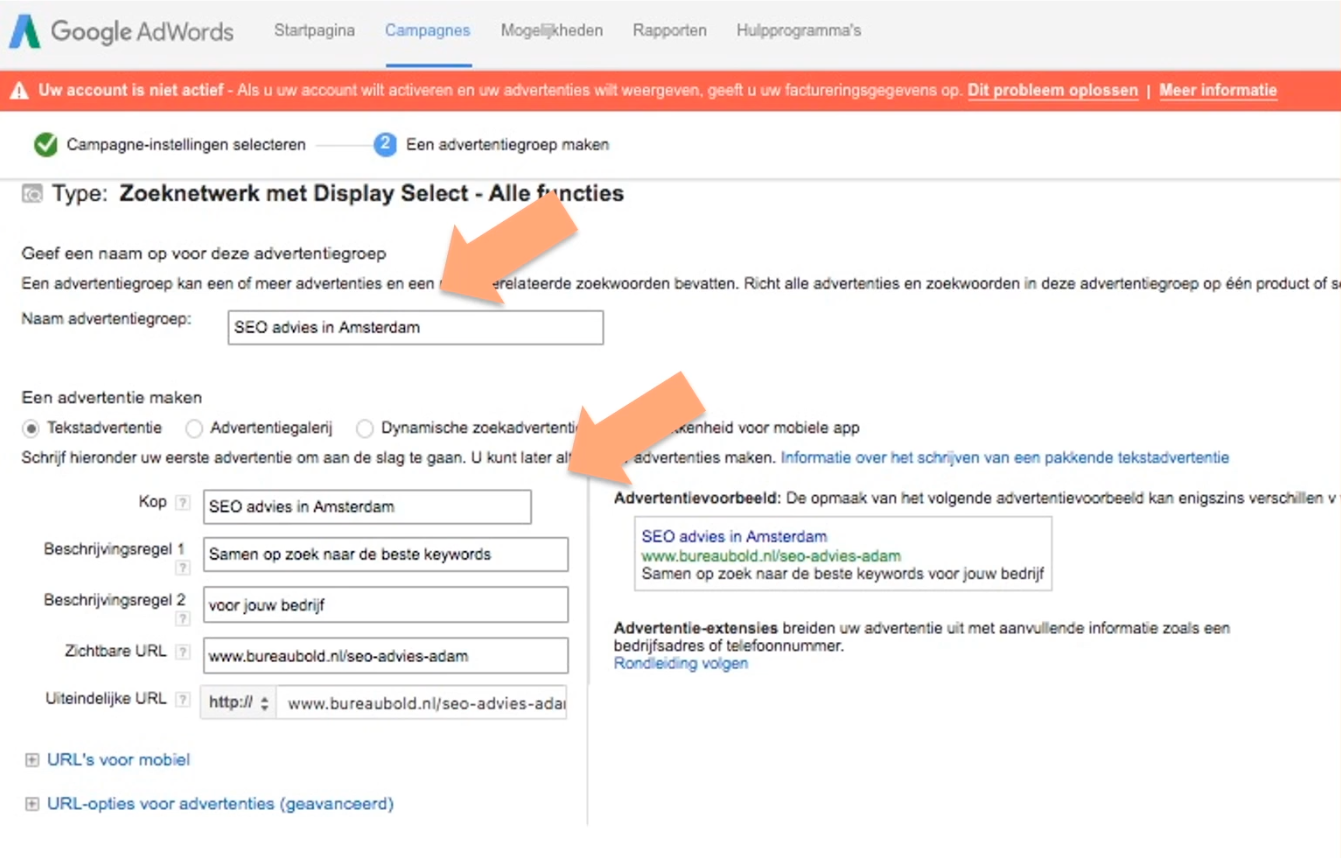Choose the Advertentiegalerij radio button
The image size is (1341, 858).
click(x=194, y=428)
